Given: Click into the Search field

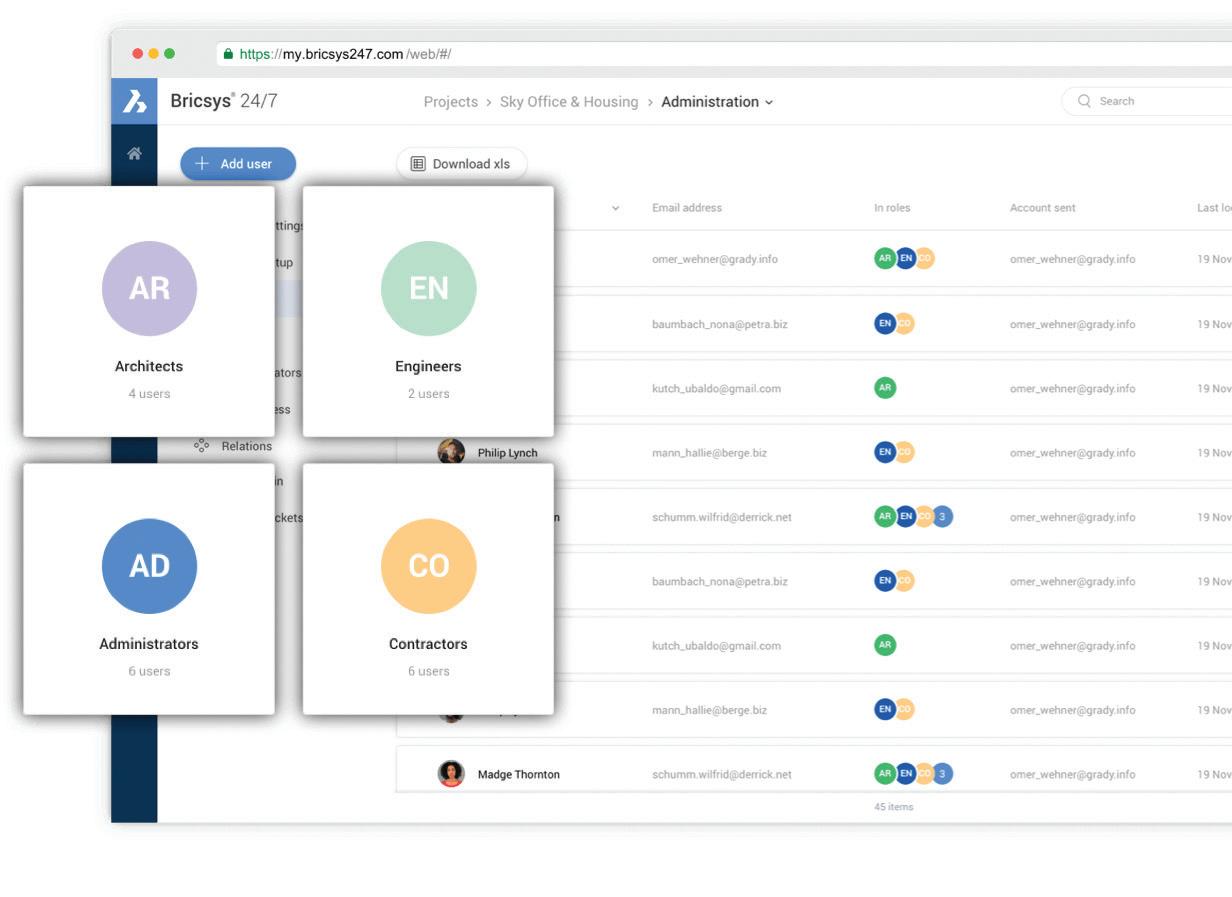Looking at the screenshot, I should pos(1146,101).
